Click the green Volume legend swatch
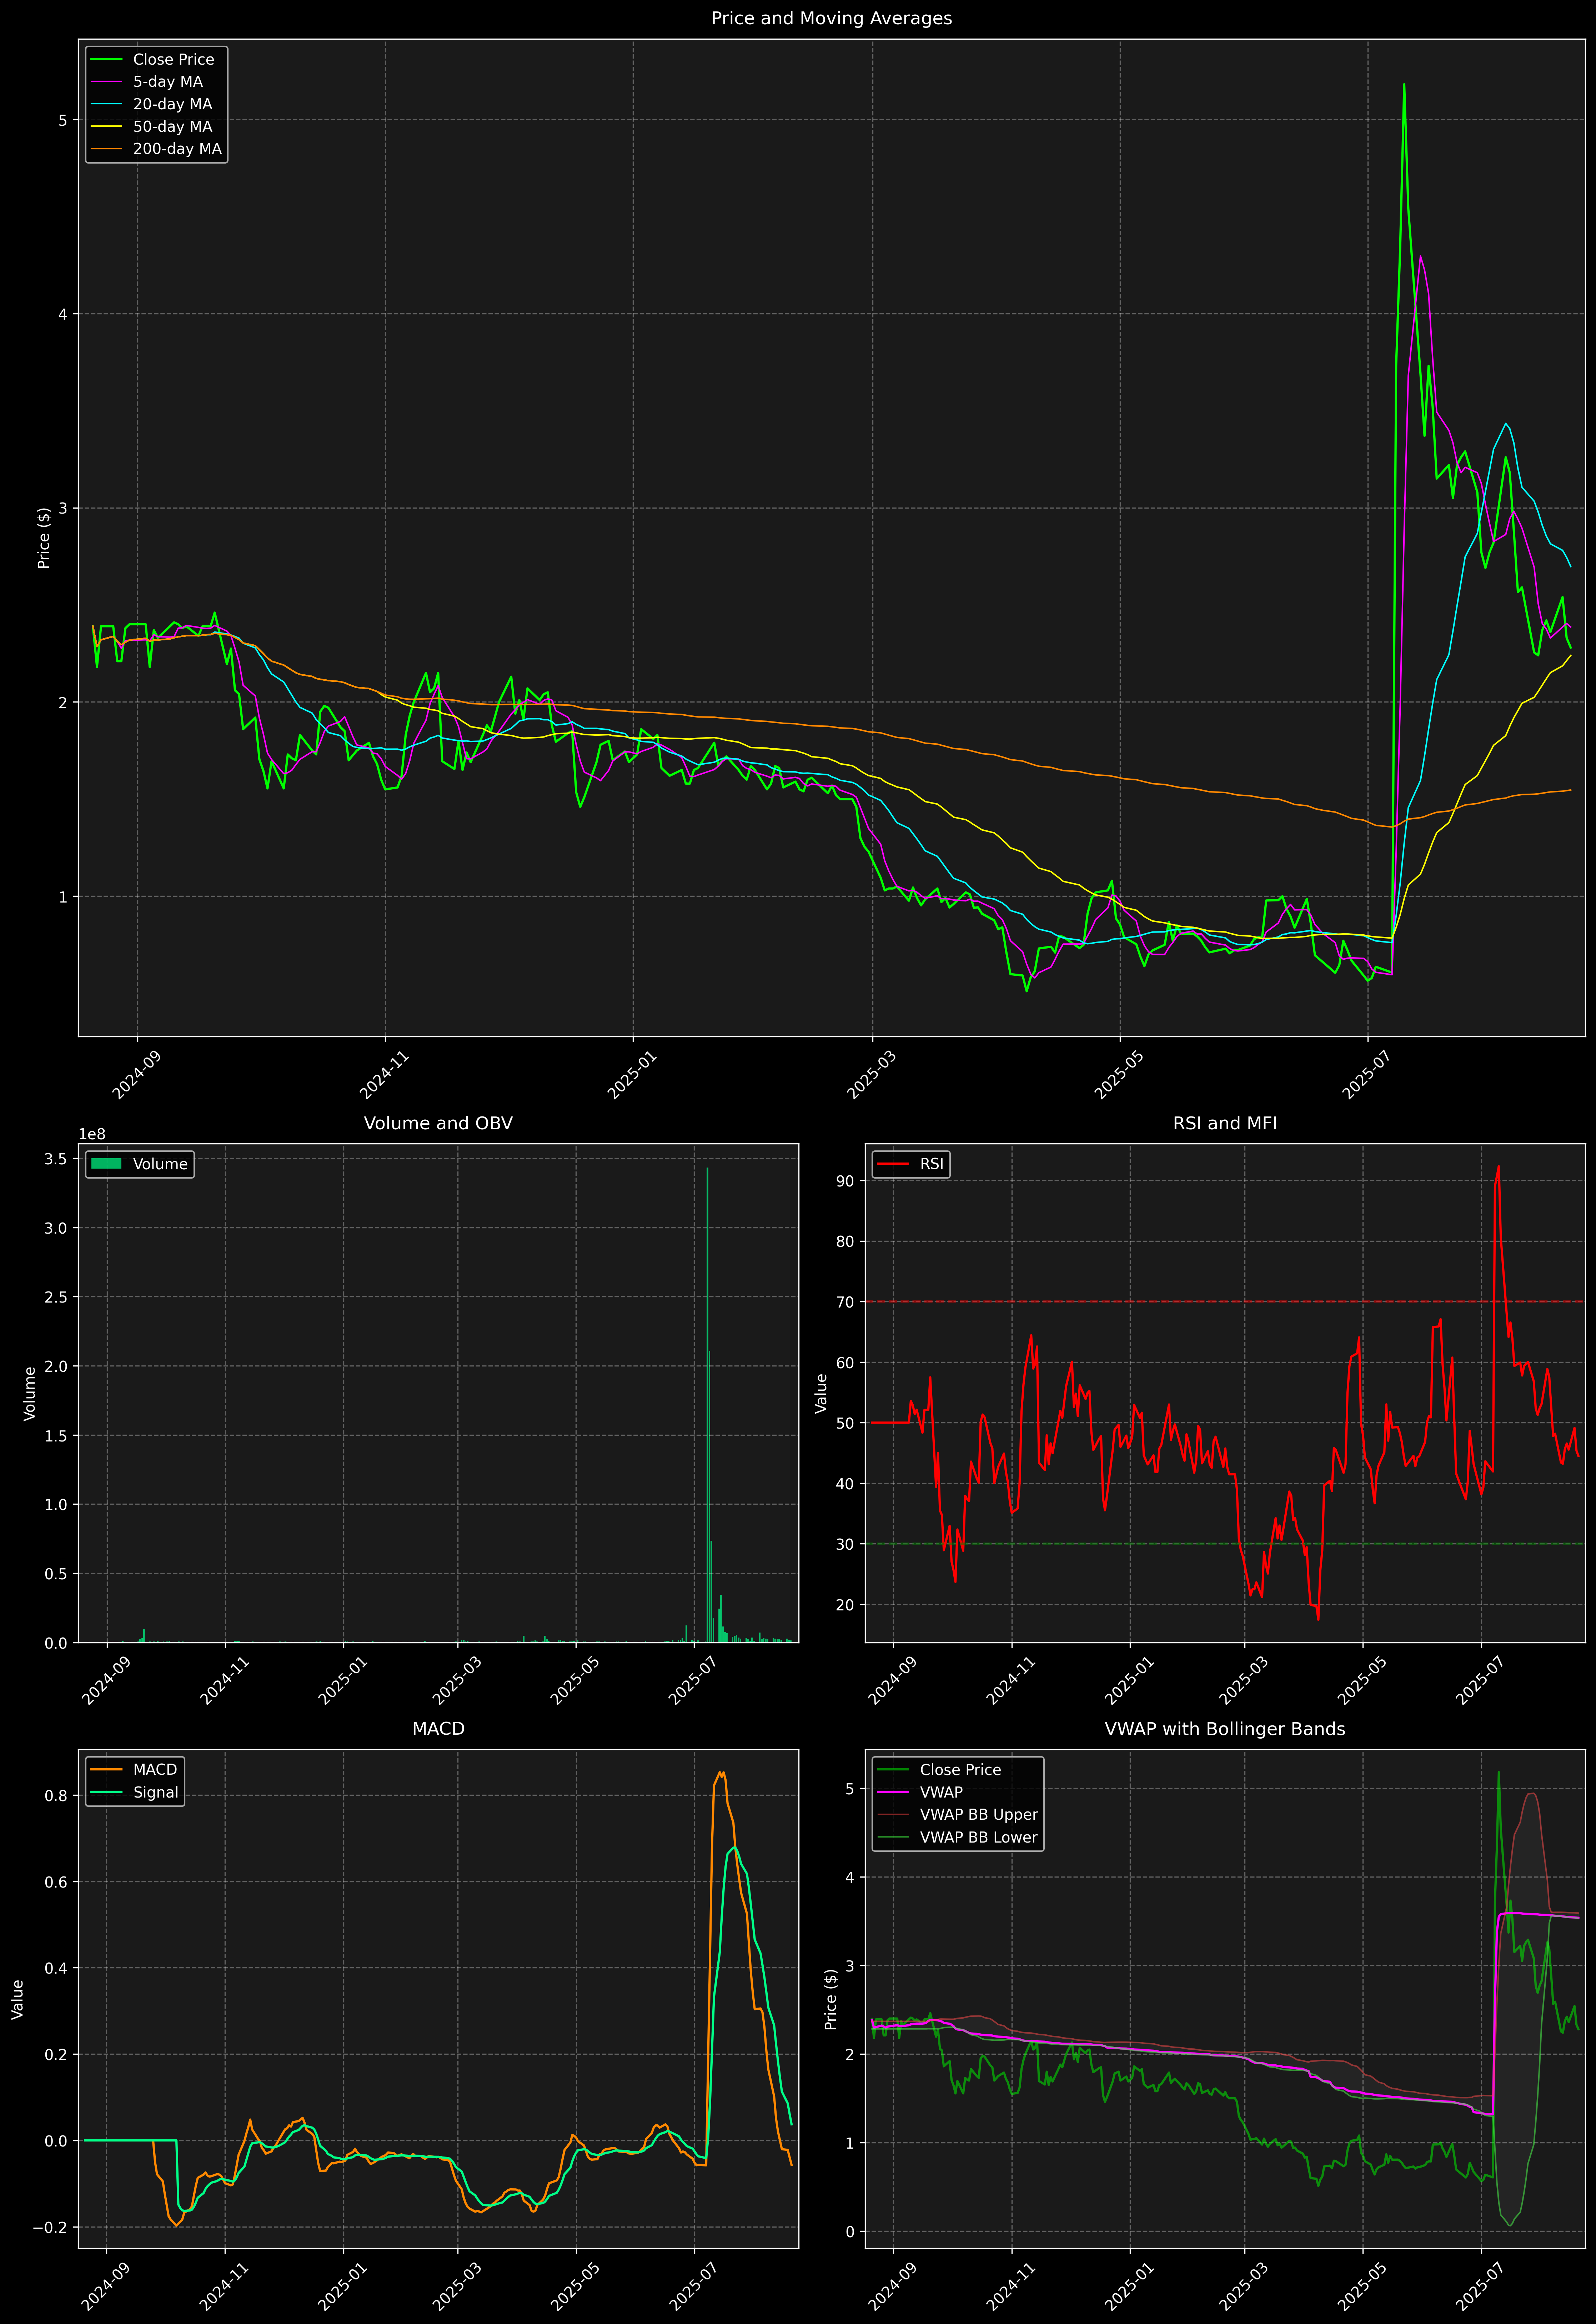 pos(106,1164)
